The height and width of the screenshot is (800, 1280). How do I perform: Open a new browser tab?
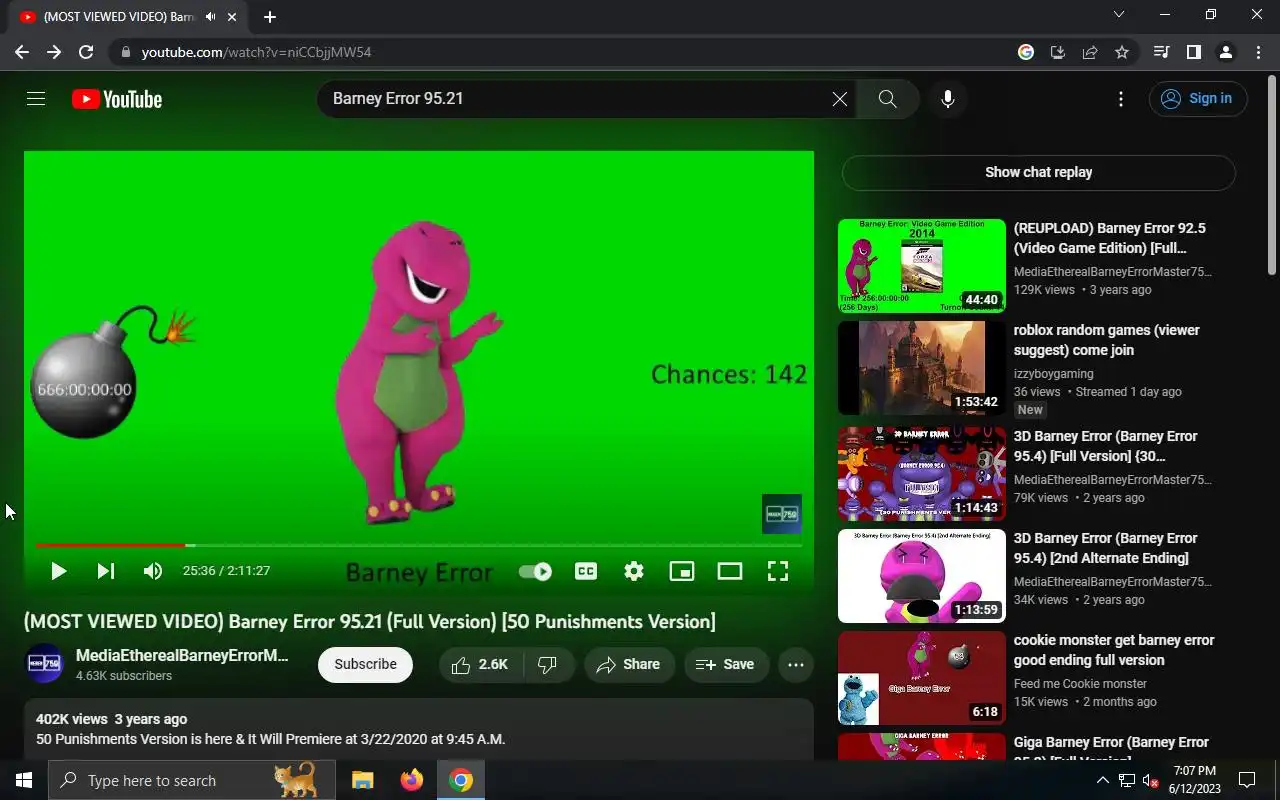point(269,17)
